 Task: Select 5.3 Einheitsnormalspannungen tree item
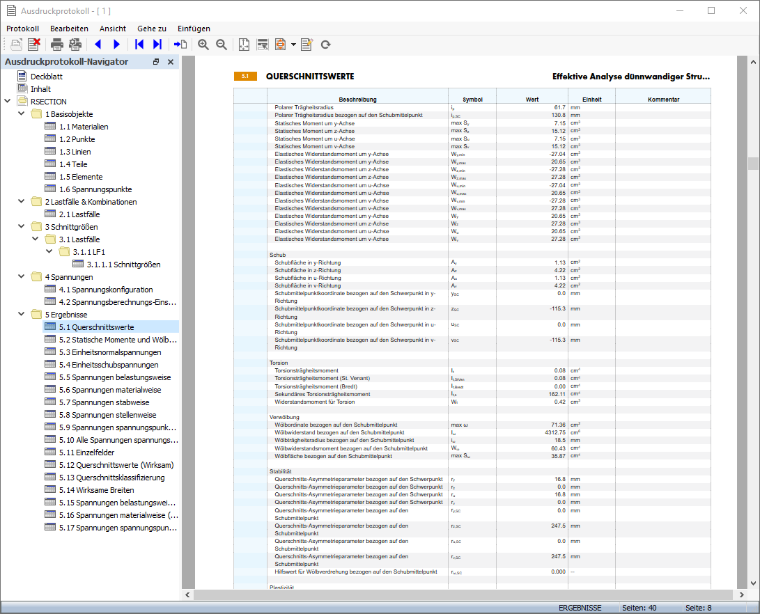(x=110, y=352)
